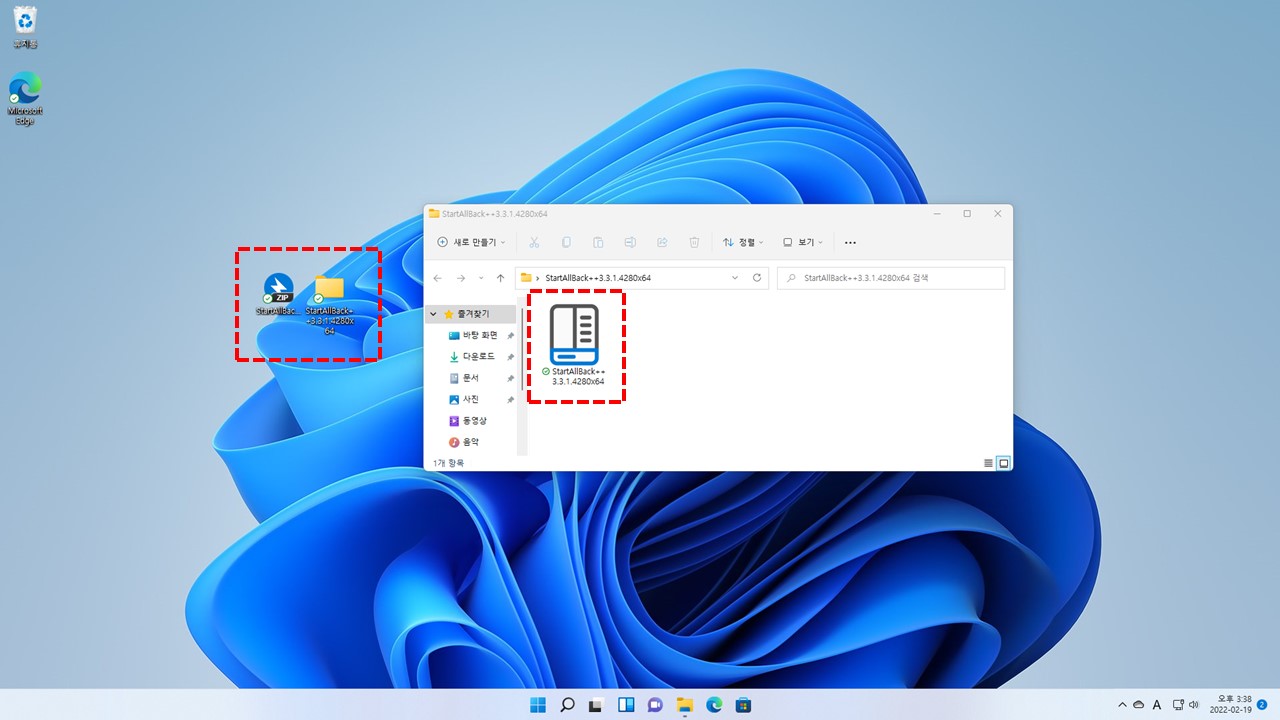1280x720 pixels.
Task: Open taskbar Search
Action: click(x=567, y=704)
